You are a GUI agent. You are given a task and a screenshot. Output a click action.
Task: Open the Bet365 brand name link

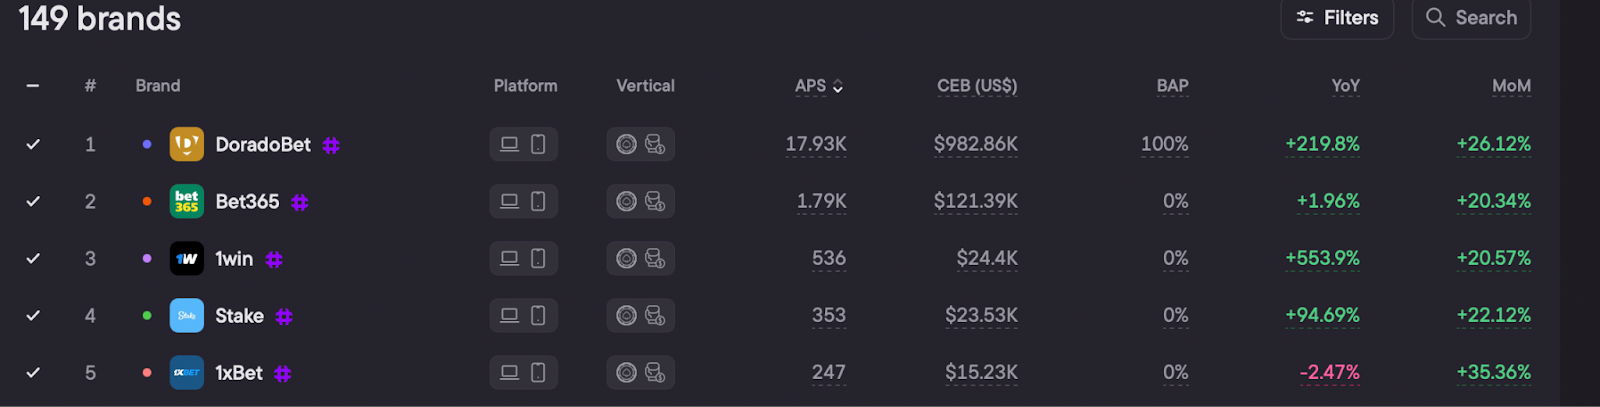tap(247, 201)
